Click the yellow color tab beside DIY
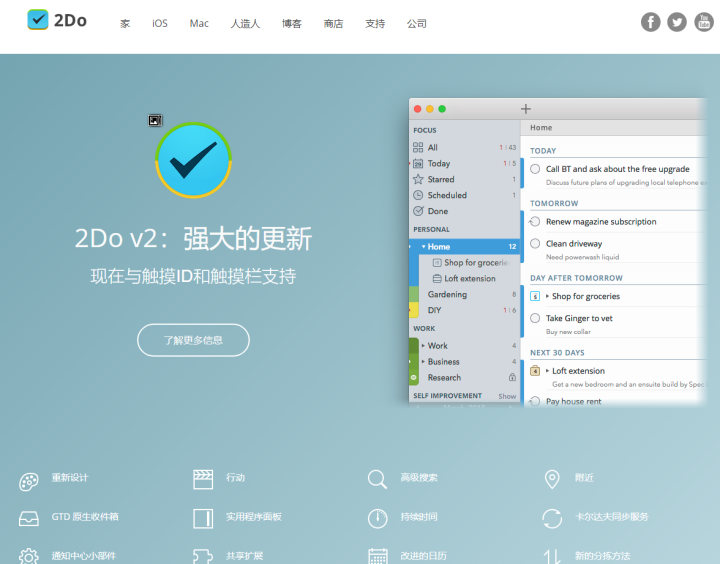The width and height of the screenshot is (720, 564). point(414,310)
